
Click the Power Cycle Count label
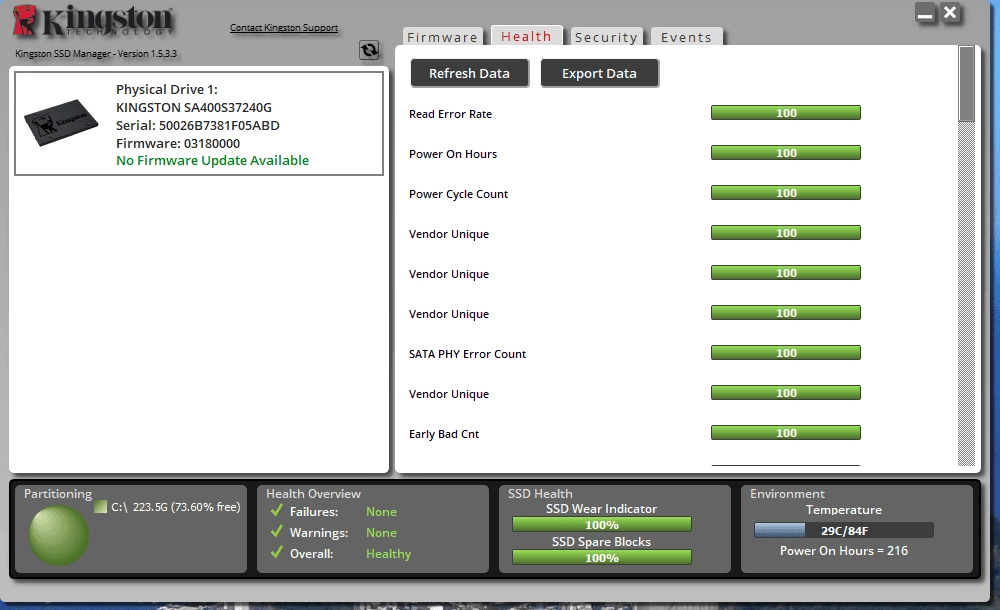[x=459, y=194]
